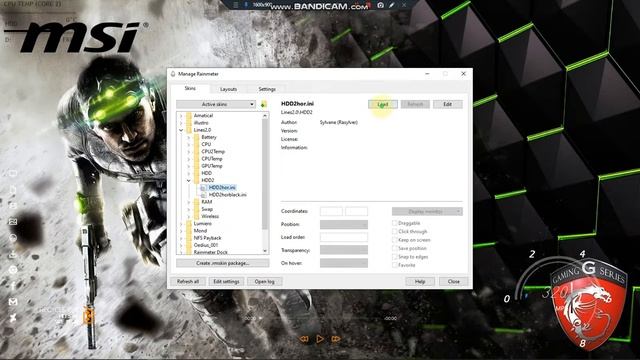Select the HDD folder label
The height and width of the screenshot is (360, 640).
tap(207, 173)
